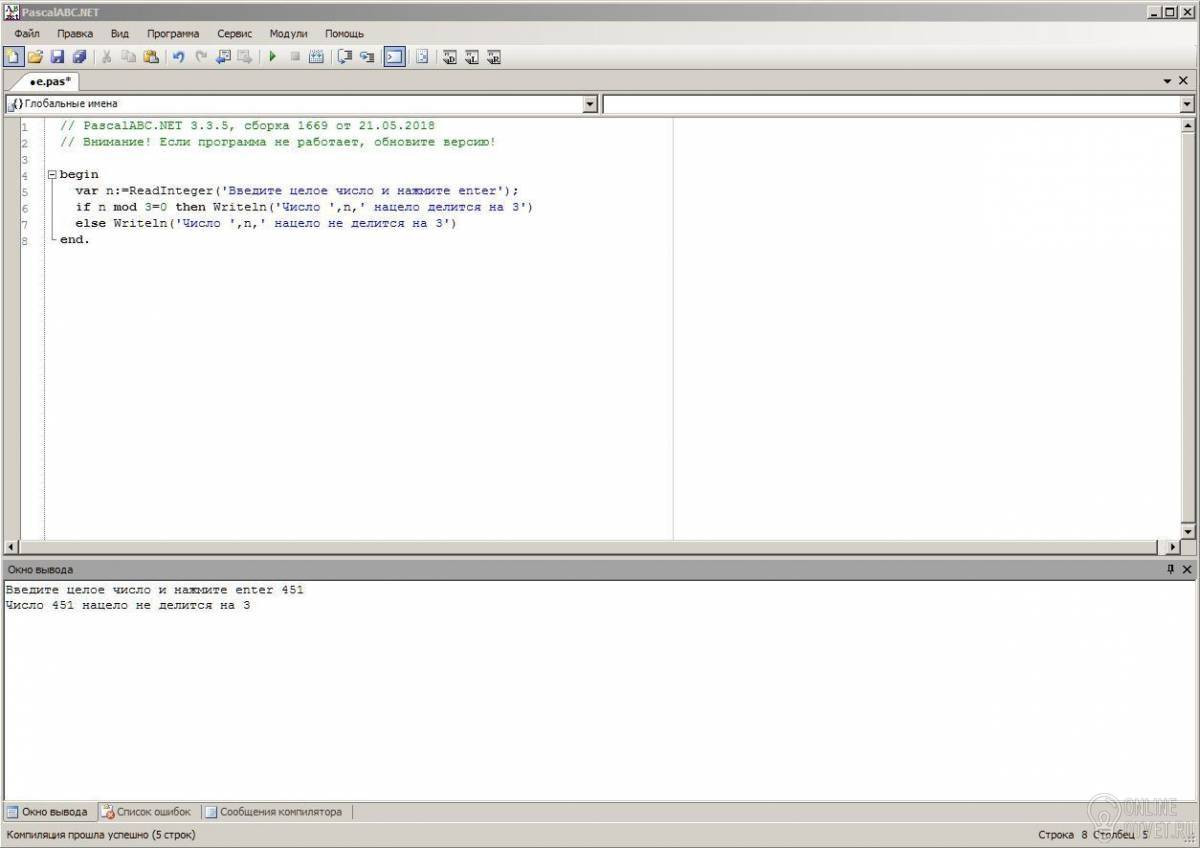1200x848 pixels.
Task: Expand the empty right navigation dropdown
Action: pos(1187,104)
